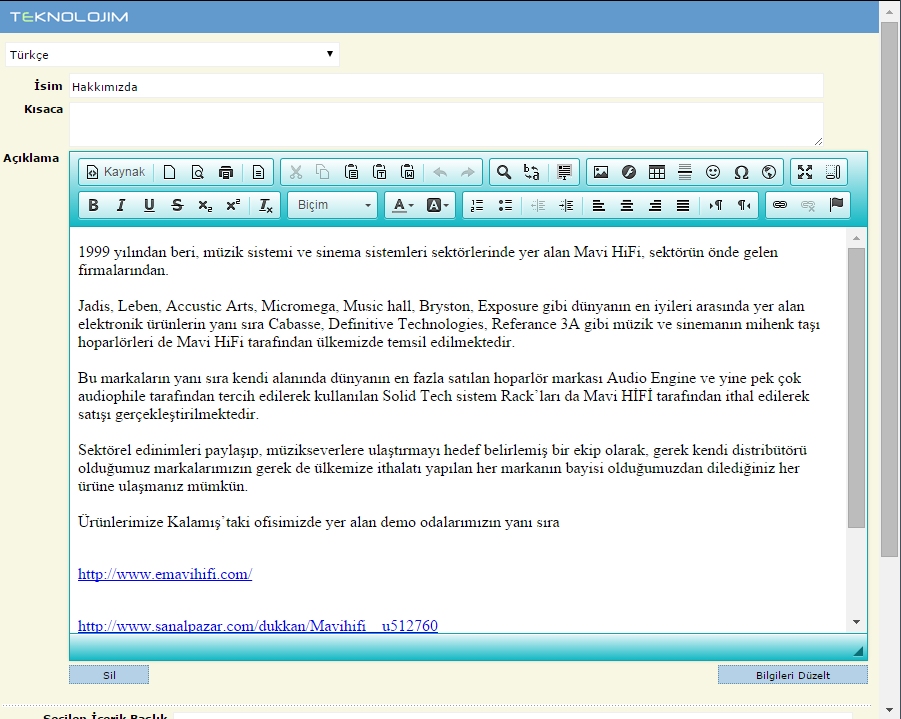Align text to the right
The height and width of the screenshot is (719, 901).
click(654, 205)
